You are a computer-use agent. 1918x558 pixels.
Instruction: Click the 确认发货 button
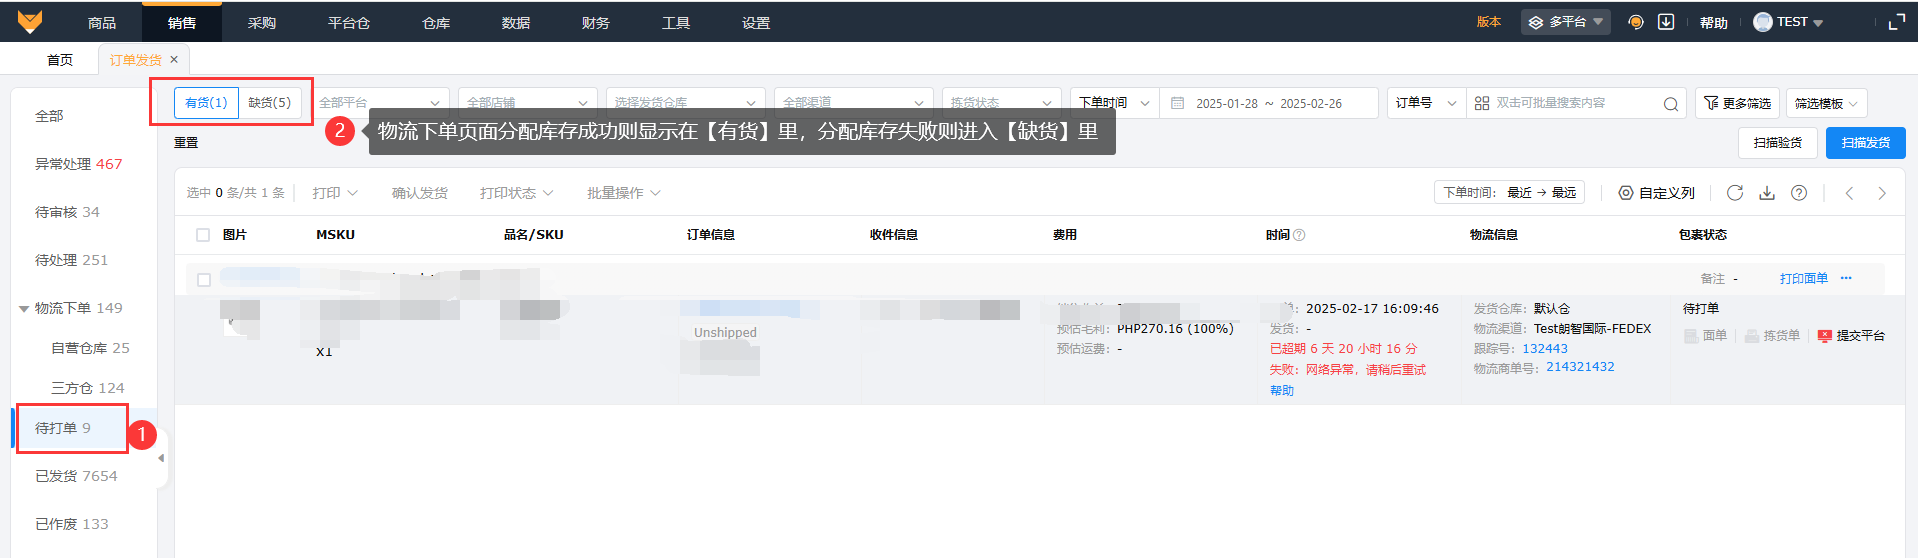(x=420, y=193)
